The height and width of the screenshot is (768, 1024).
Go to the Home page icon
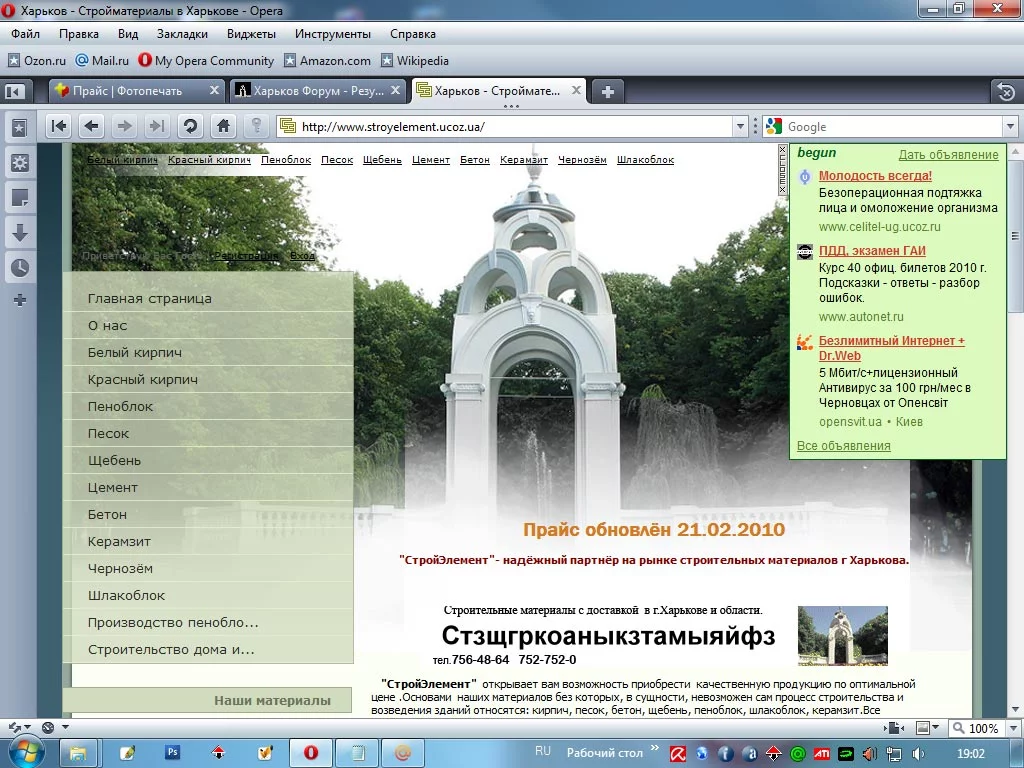pos(223,126)
